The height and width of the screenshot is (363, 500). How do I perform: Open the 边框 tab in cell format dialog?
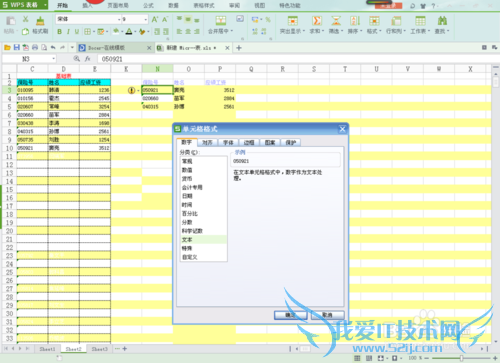[x=249, y=143]
